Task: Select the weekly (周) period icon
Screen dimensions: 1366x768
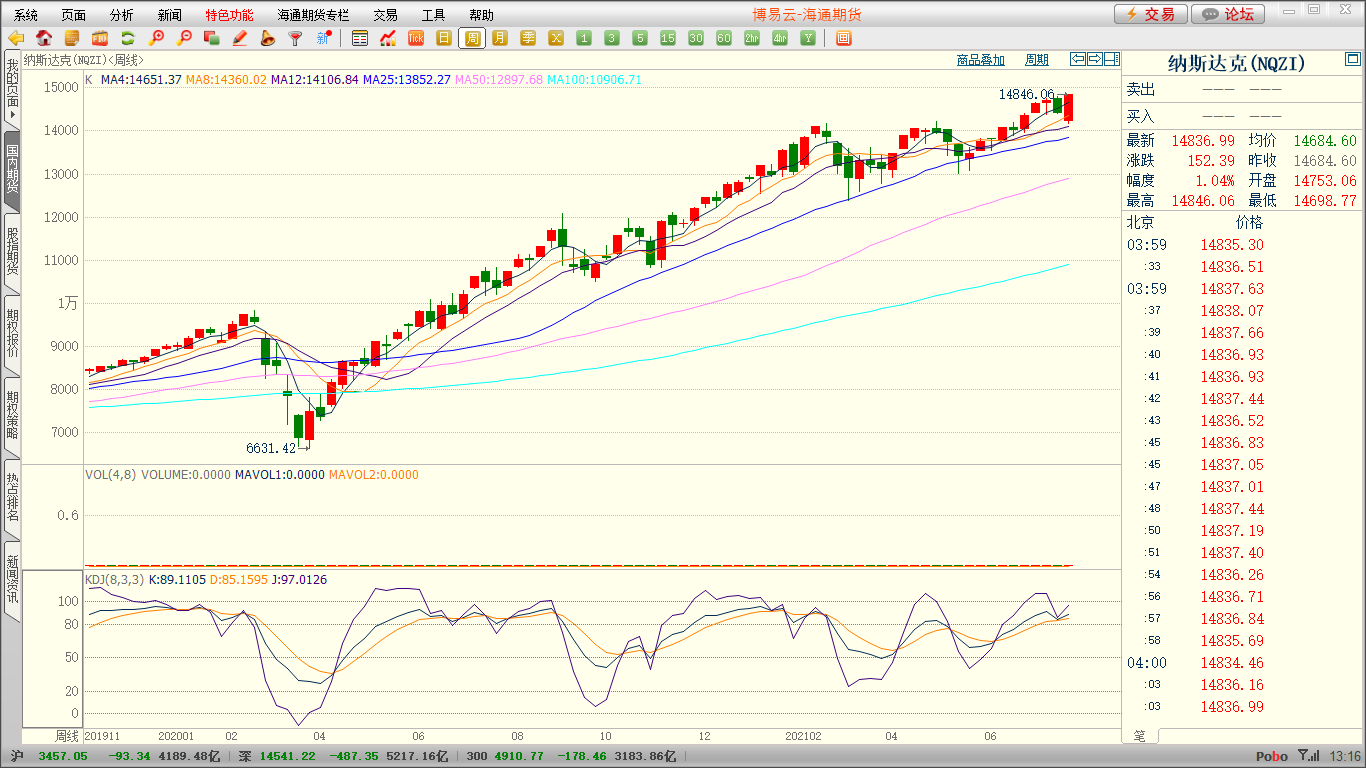Action: 472,38
